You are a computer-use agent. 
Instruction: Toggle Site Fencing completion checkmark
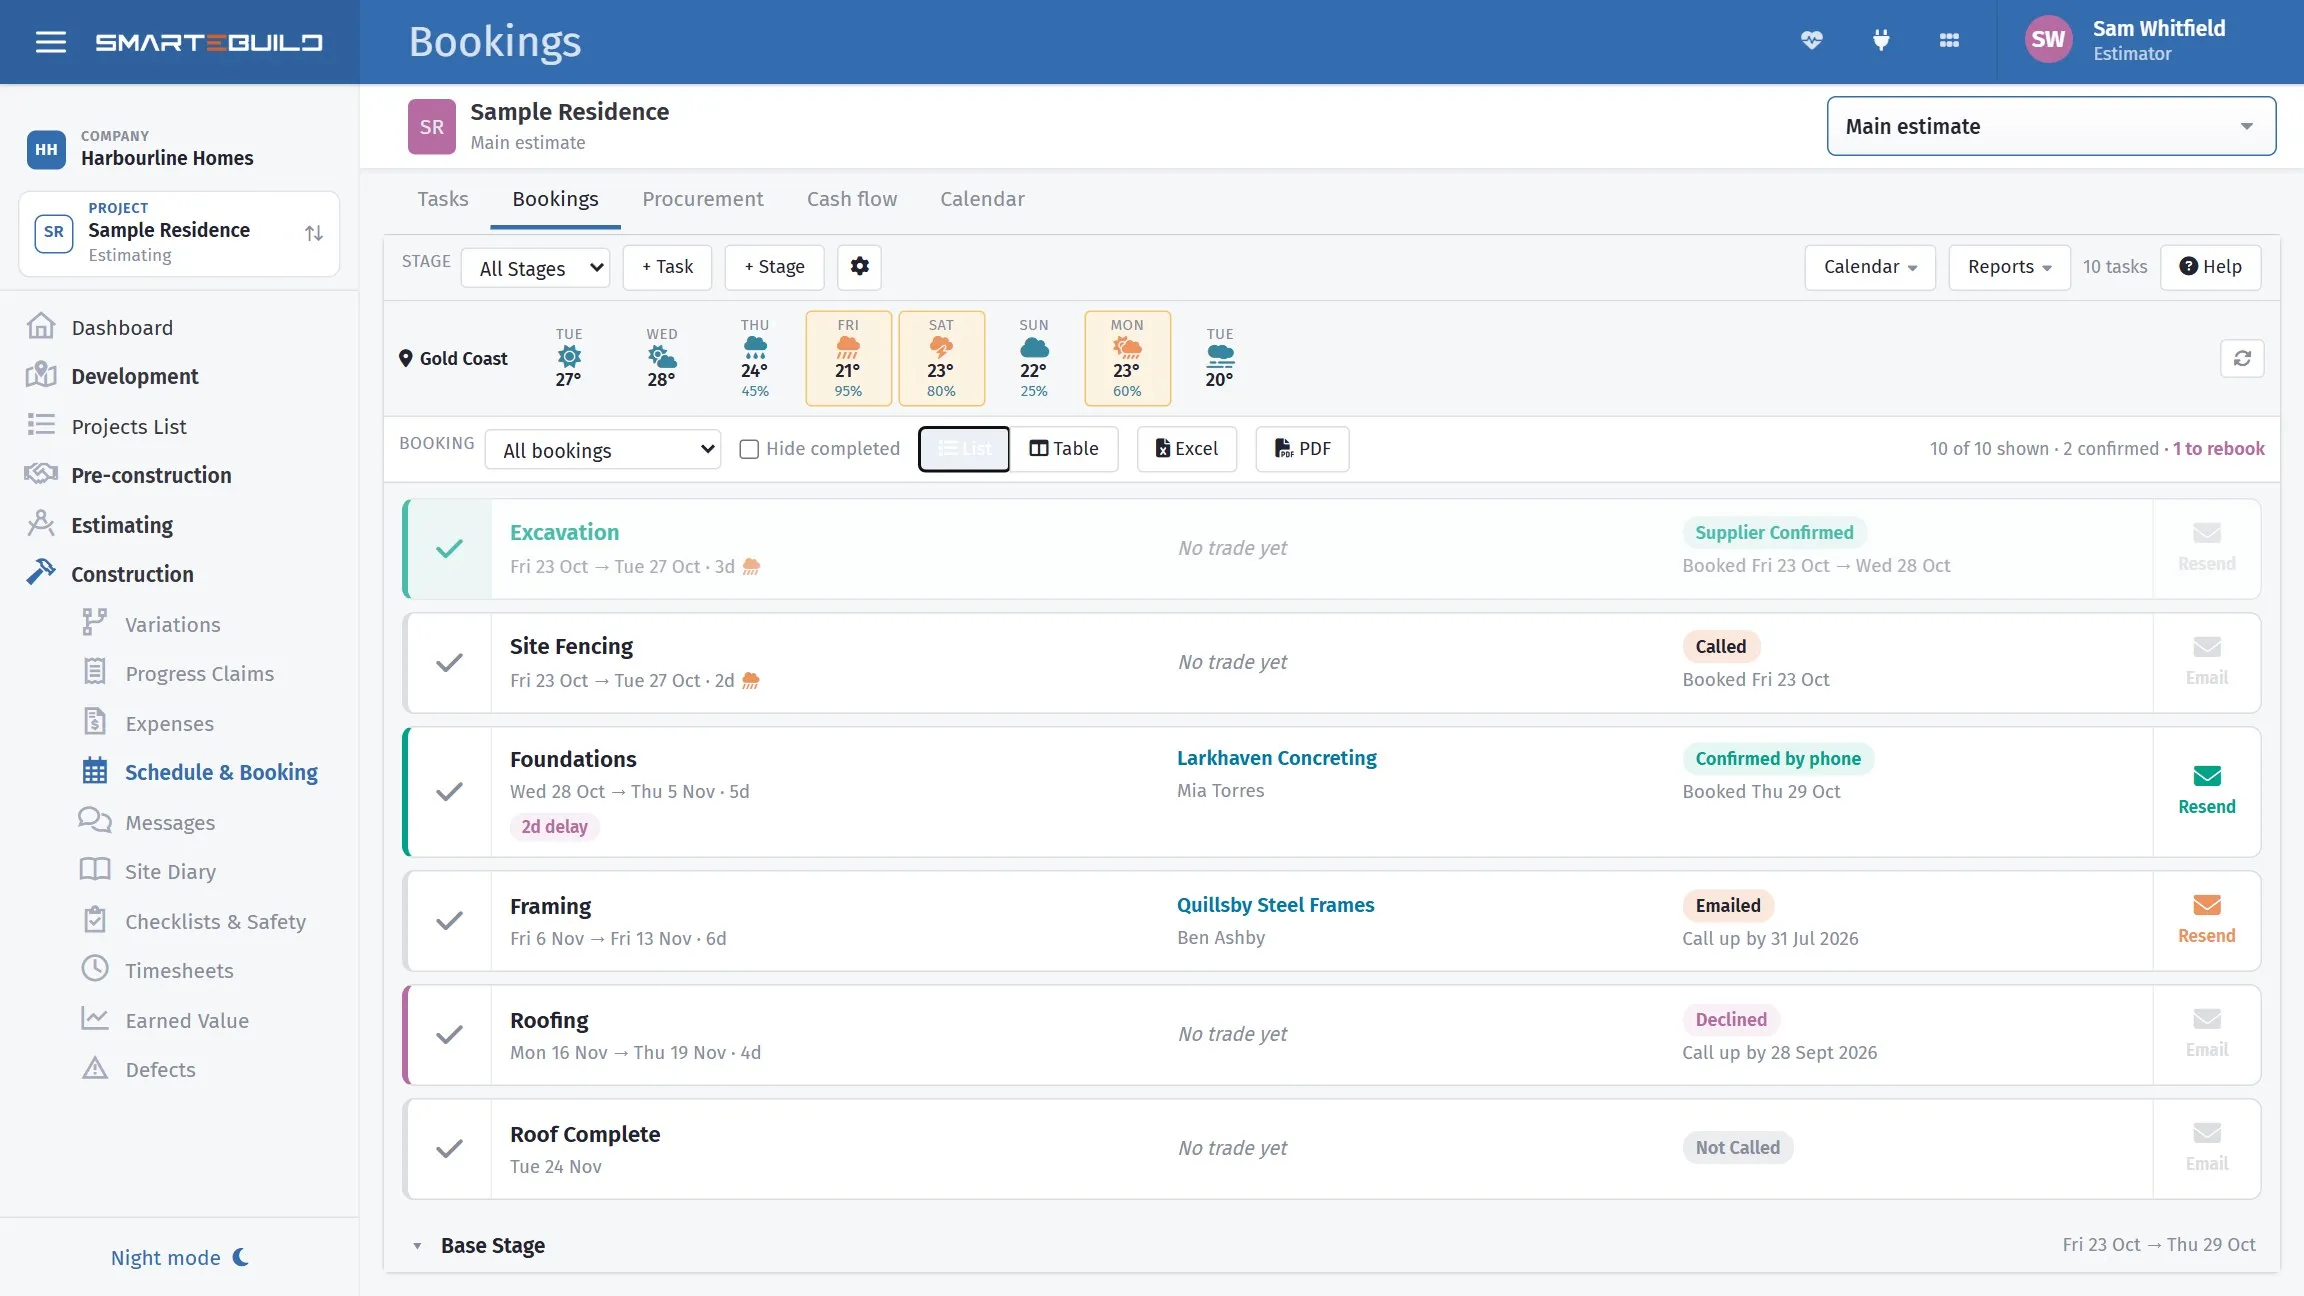coord(450,662)
